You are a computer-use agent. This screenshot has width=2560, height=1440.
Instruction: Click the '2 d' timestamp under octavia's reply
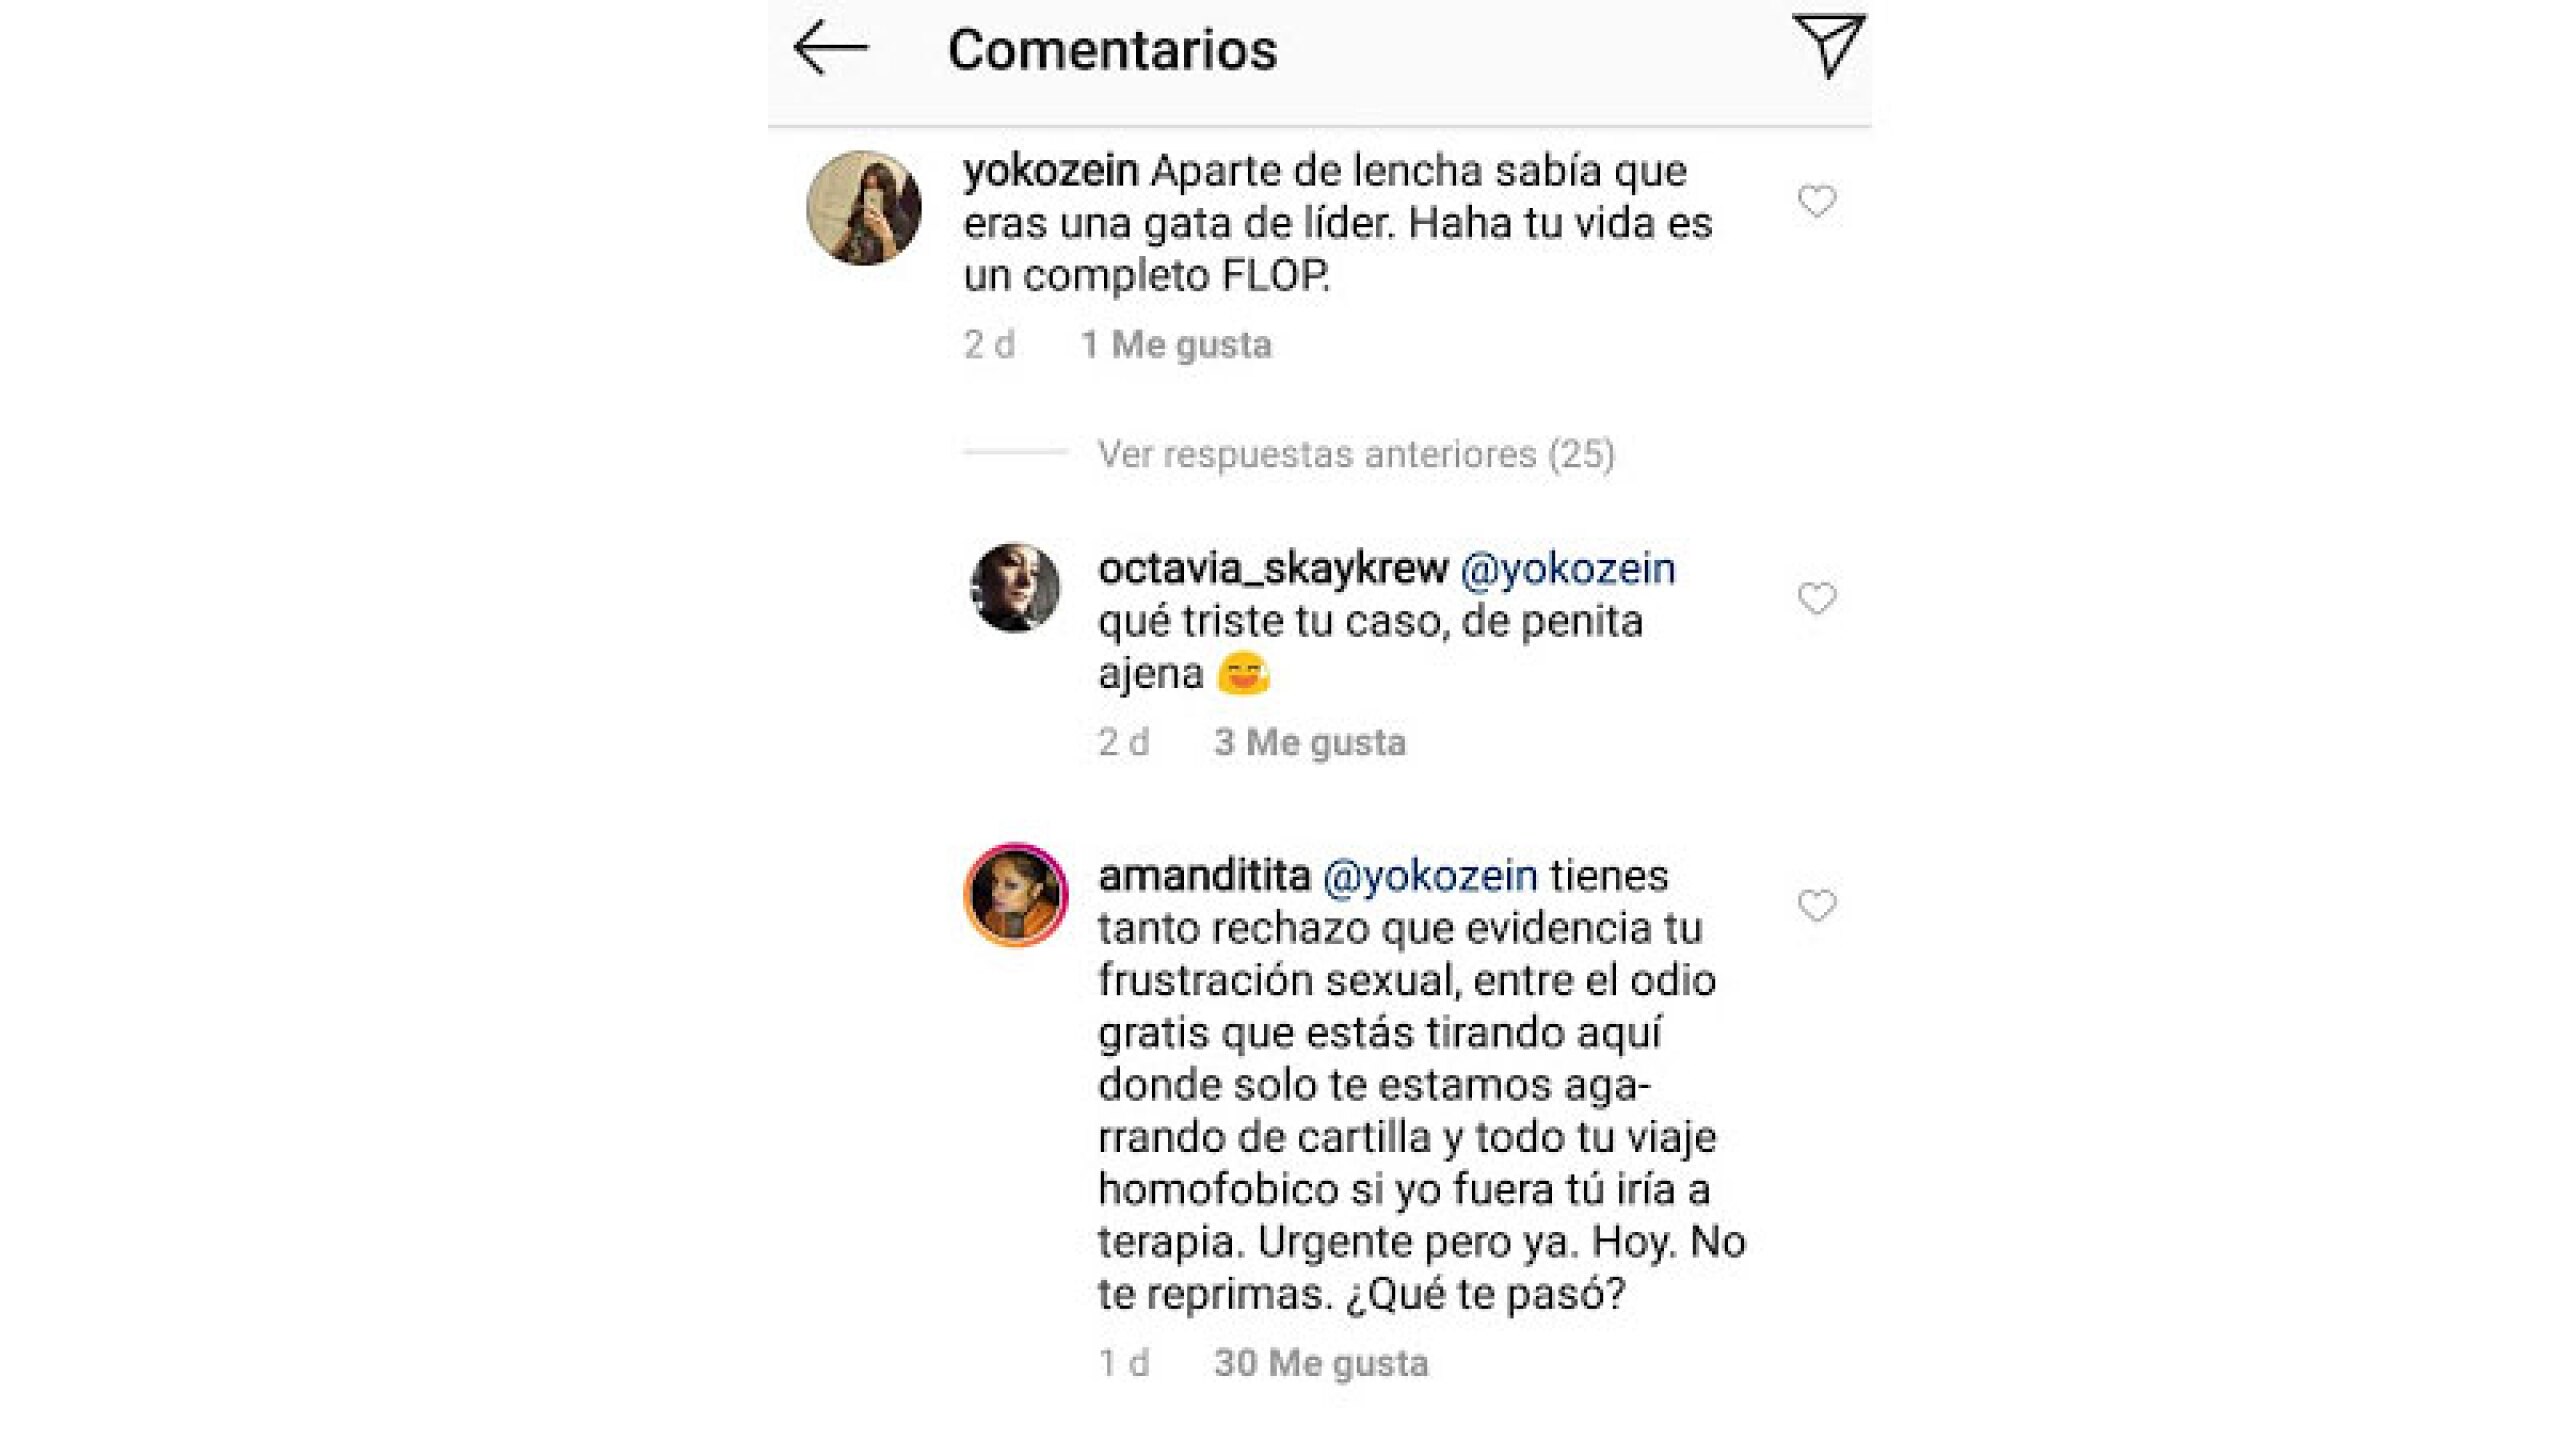coord(1123,742)
